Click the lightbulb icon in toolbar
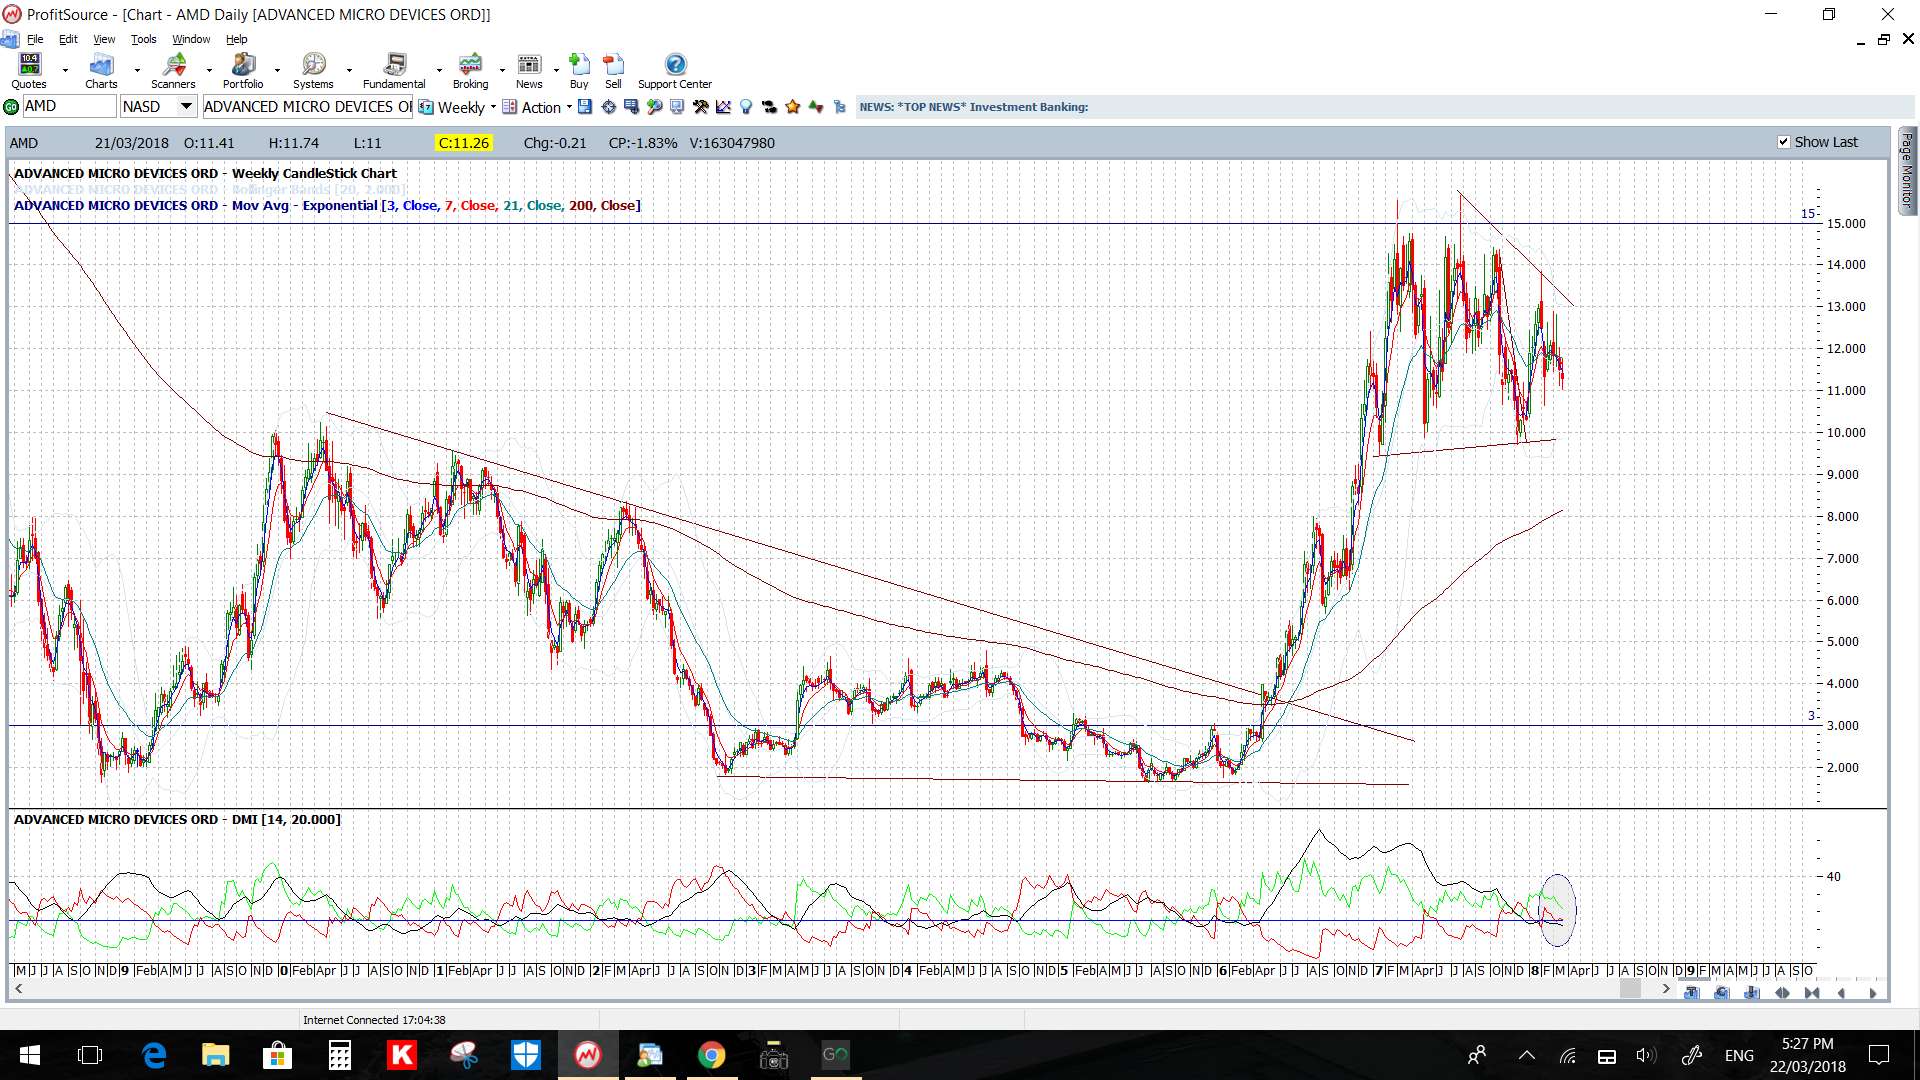Viewport: 1920px width, 1080px height. [746, 107]
